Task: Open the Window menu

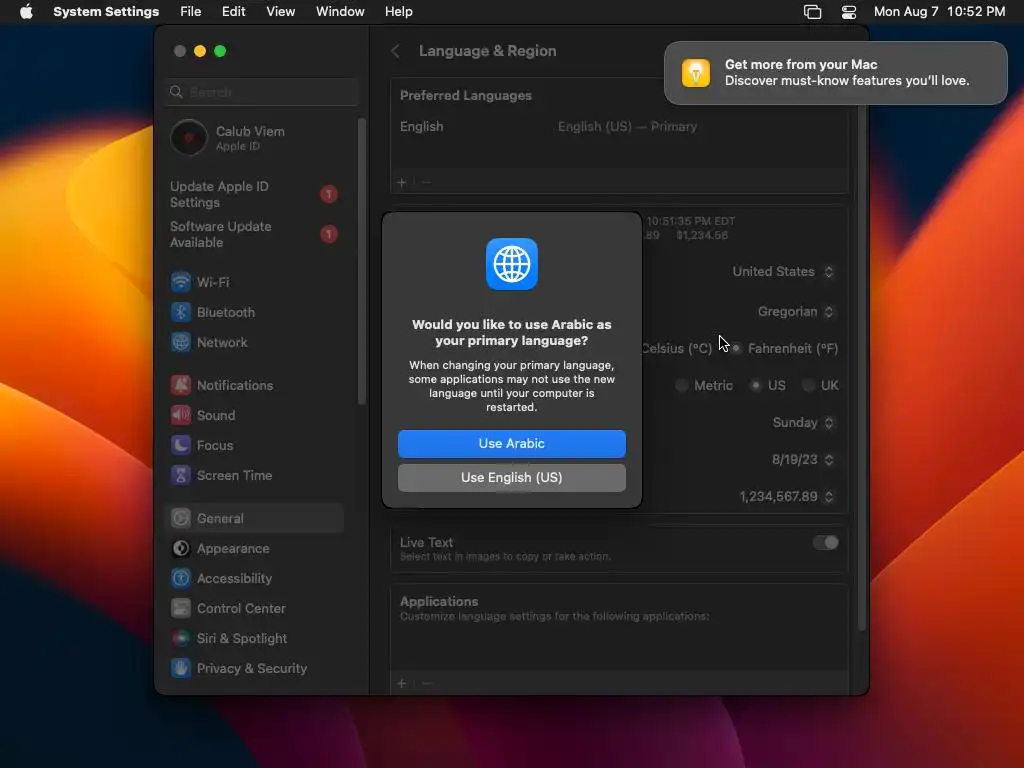Action: (340, 12)
